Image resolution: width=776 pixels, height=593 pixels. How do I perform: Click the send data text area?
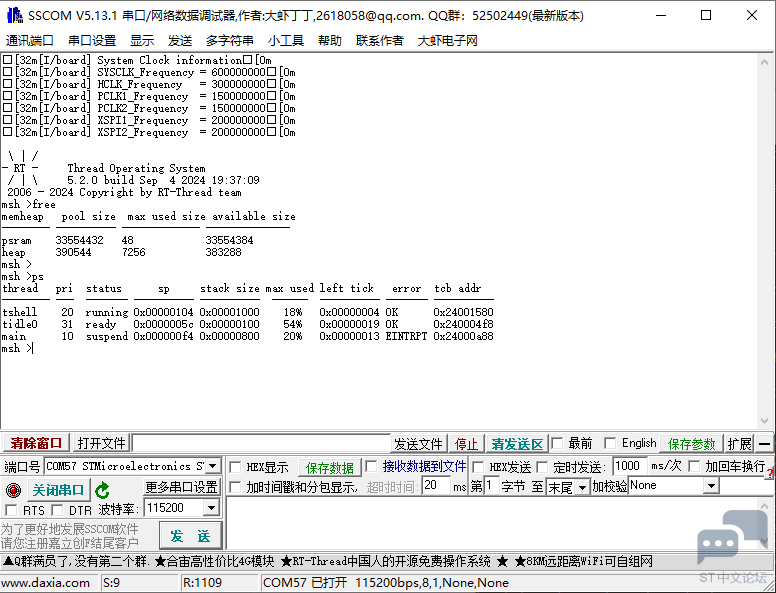[492, 524]
